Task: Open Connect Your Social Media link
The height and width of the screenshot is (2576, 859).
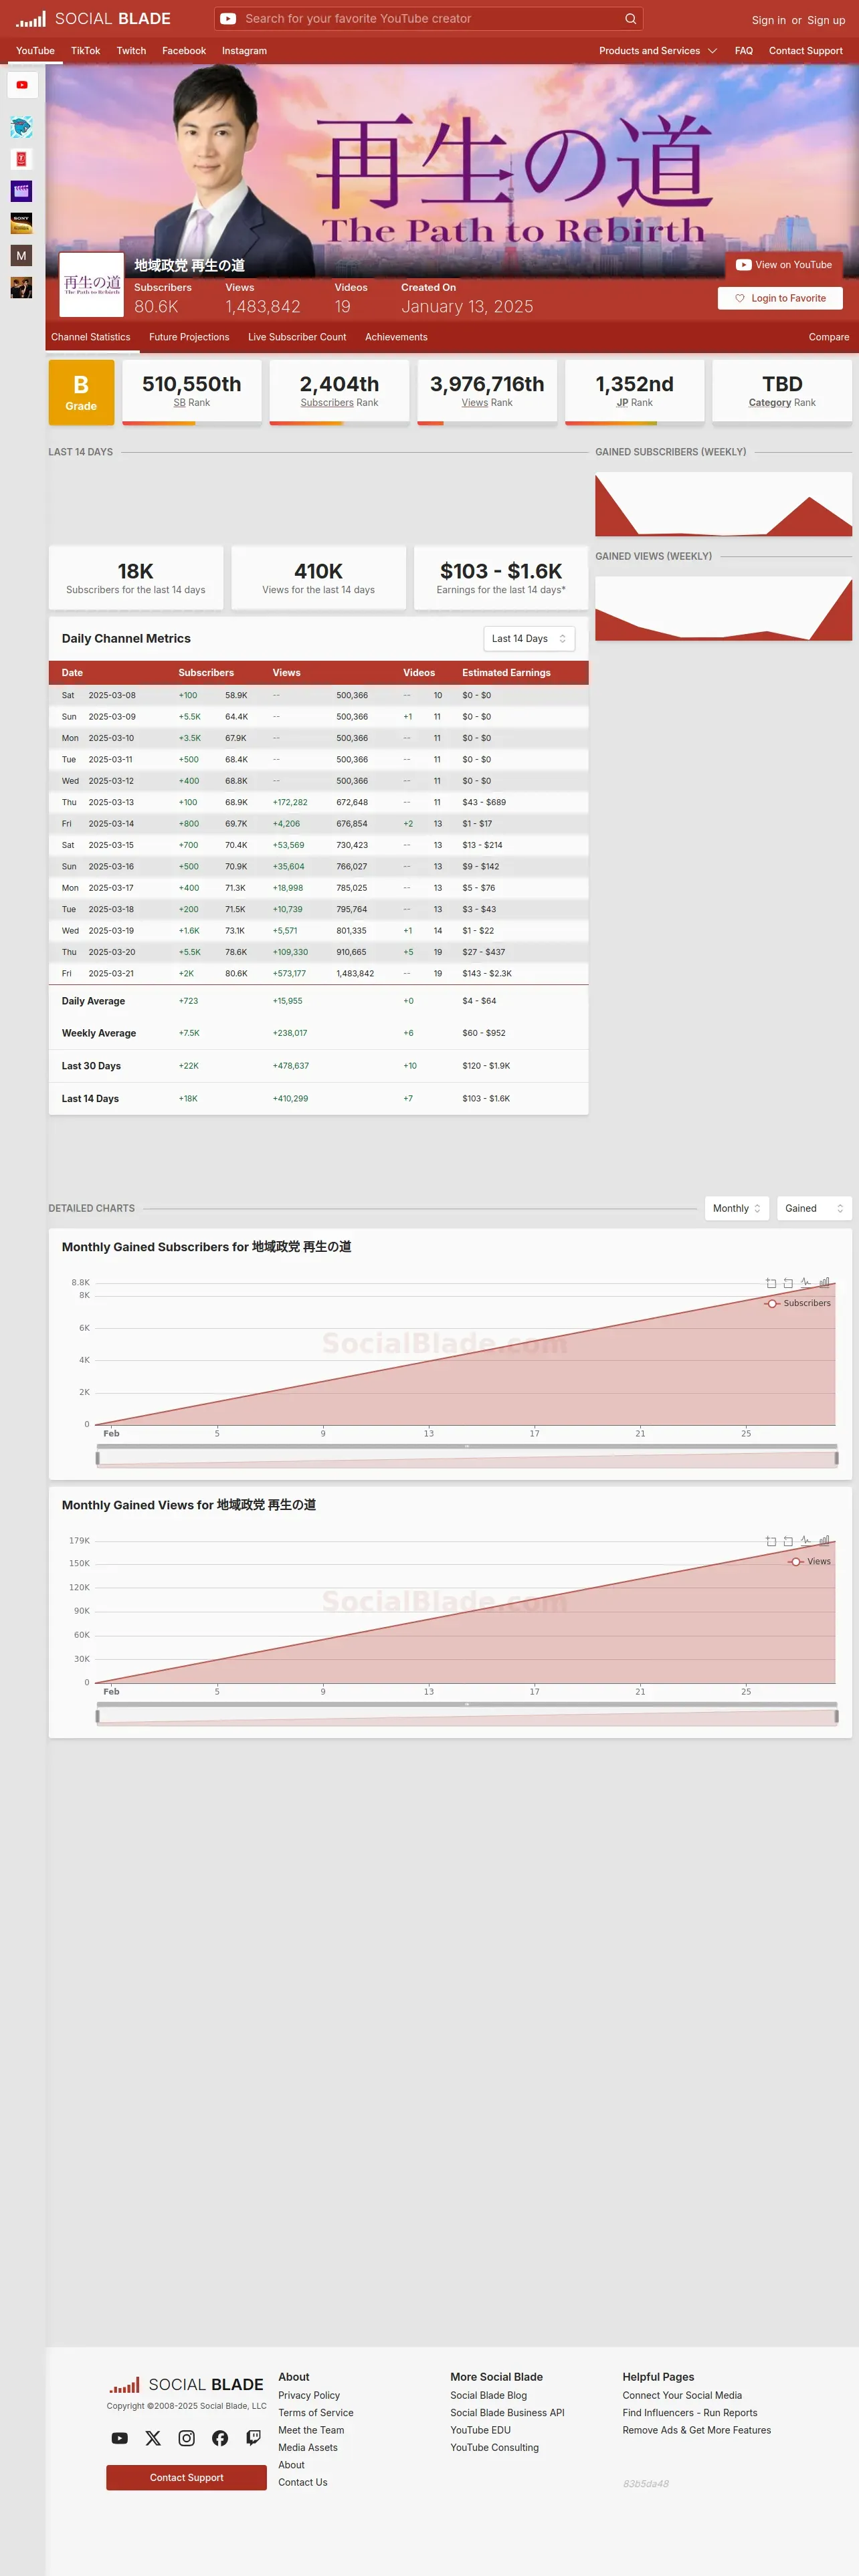Action: pos(682,2395)
